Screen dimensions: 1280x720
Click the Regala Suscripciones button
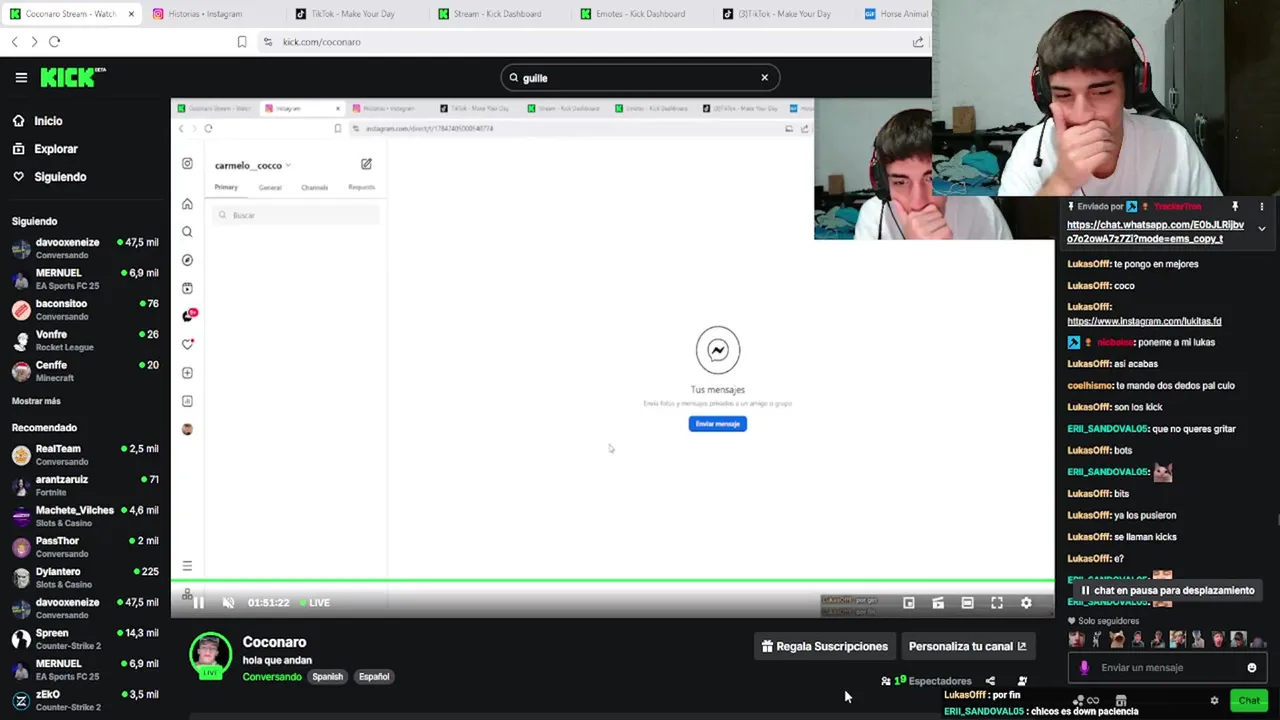tap(825, 646)
